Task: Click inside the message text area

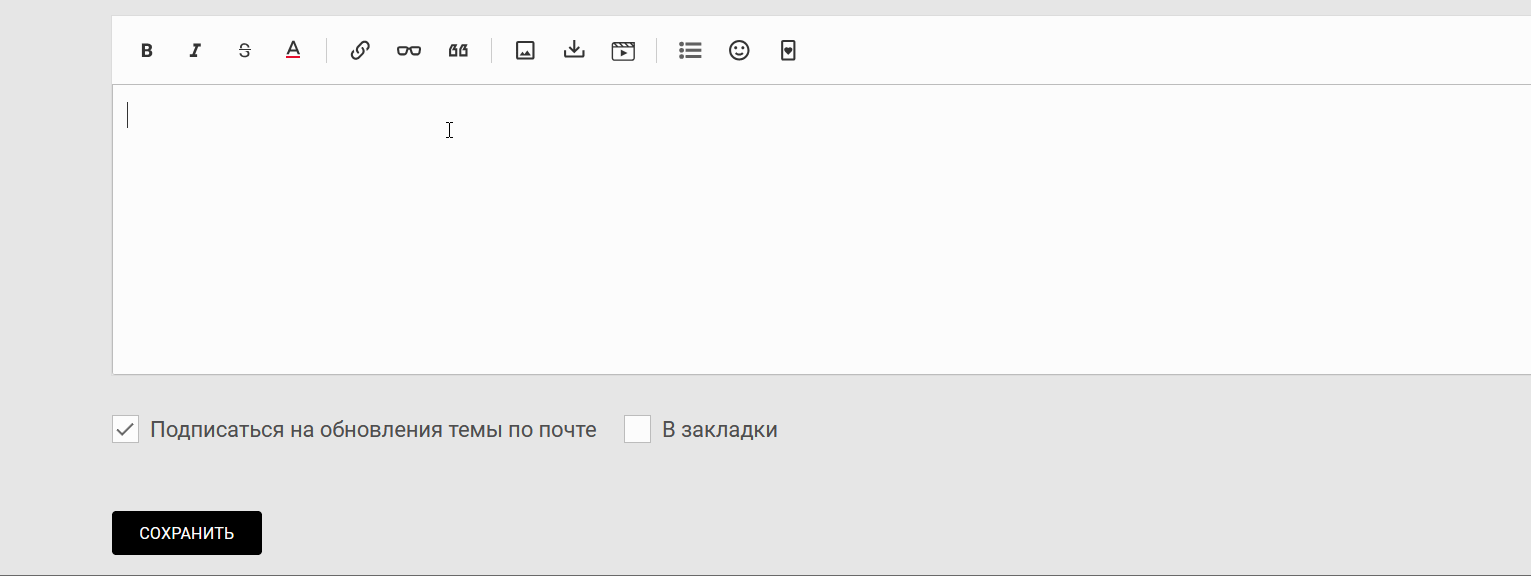Action: coord(821,230)
